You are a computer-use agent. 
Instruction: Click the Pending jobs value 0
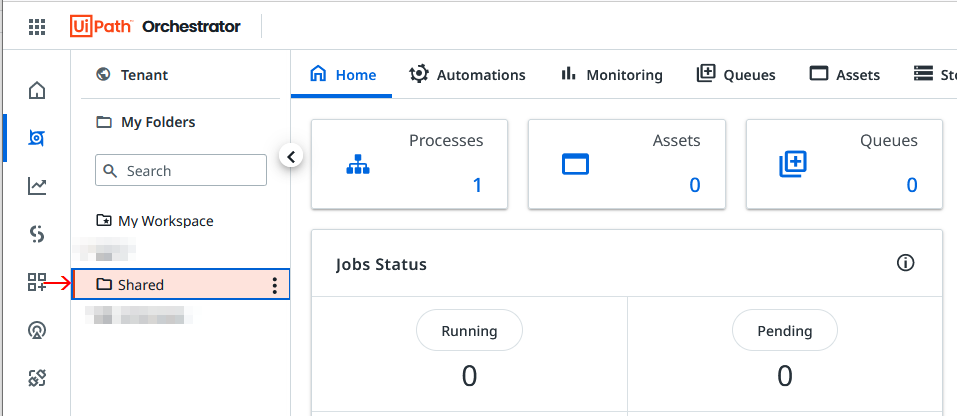785,376
